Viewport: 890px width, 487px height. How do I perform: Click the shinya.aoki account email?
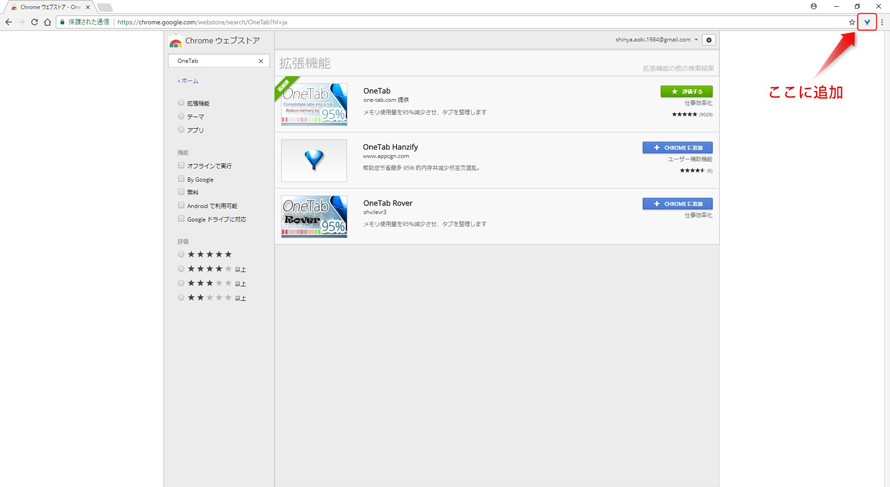pos(653,40)
